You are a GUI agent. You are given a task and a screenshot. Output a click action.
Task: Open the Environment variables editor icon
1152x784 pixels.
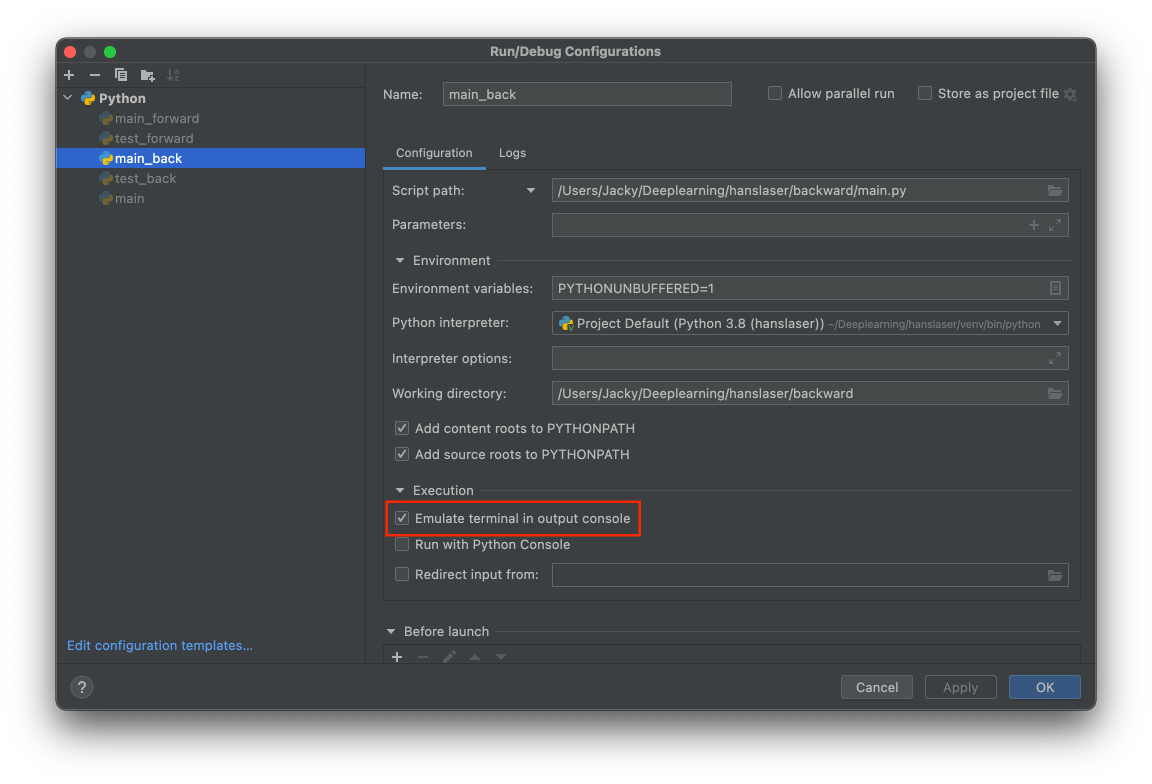point(1055,288)
